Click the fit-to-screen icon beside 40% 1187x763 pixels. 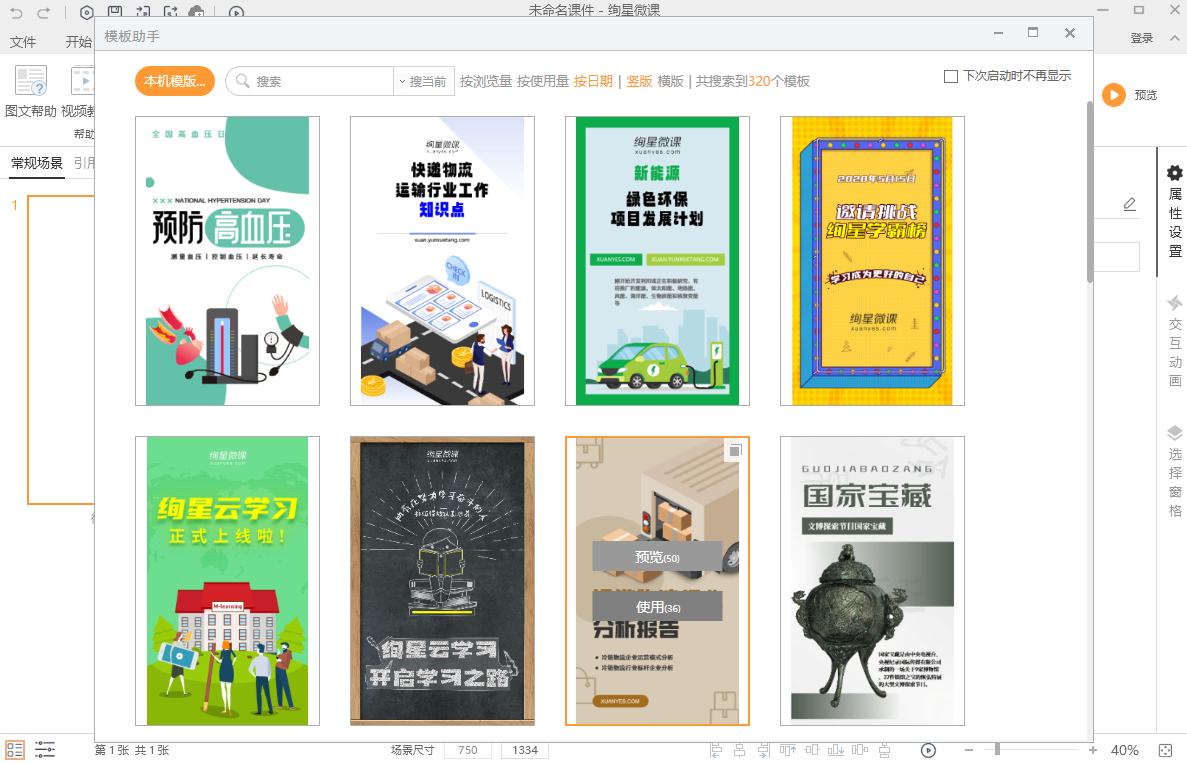click(1165, 750)
